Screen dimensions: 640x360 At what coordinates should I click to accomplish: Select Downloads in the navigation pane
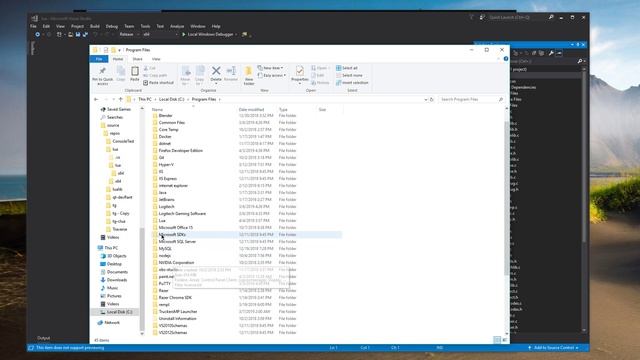click(117, 280)
